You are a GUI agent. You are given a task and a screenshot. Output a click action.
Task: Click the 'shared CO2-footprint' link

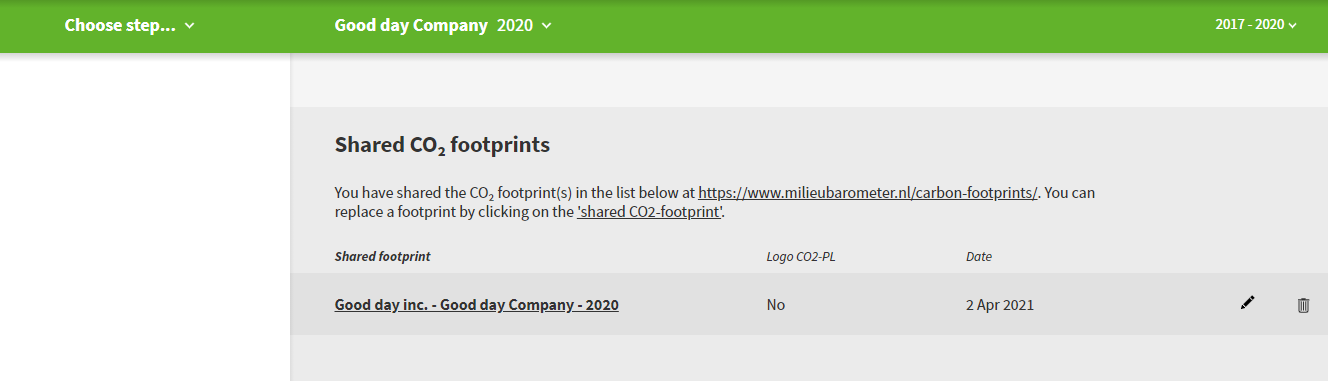[x=649, y=212]
